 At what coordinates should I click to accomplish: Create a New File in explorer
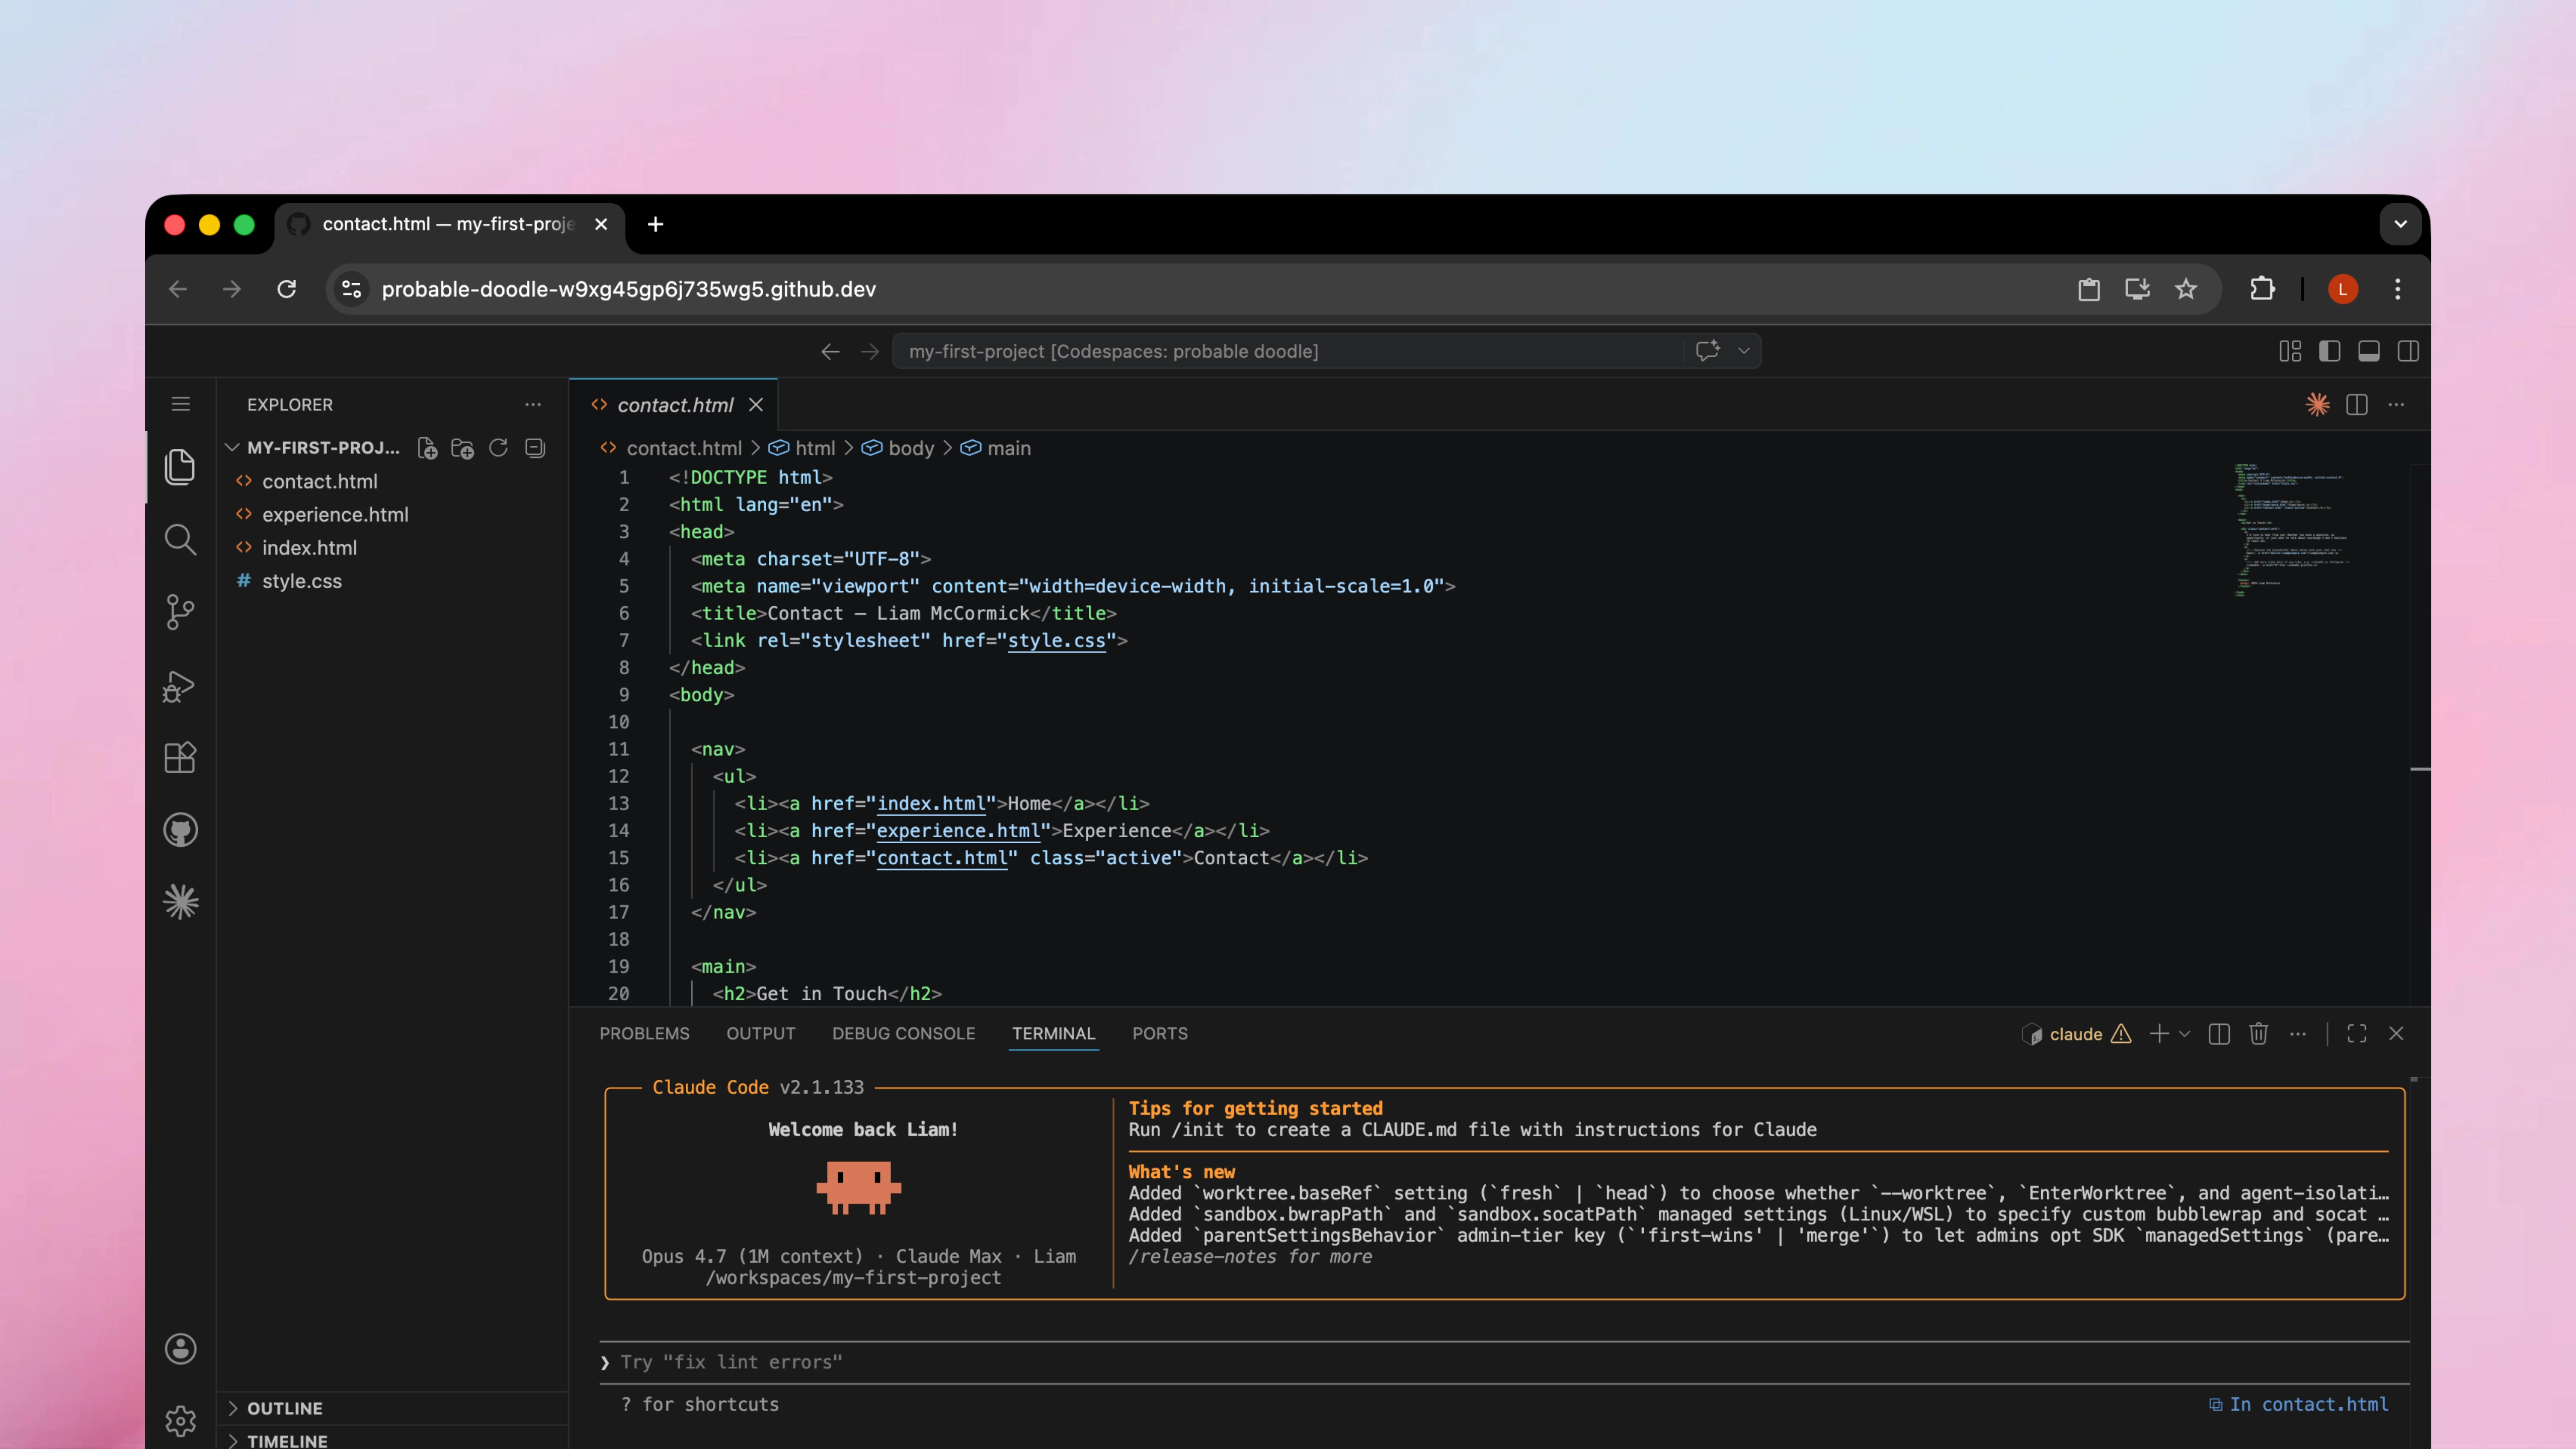[x=427, y=448]
